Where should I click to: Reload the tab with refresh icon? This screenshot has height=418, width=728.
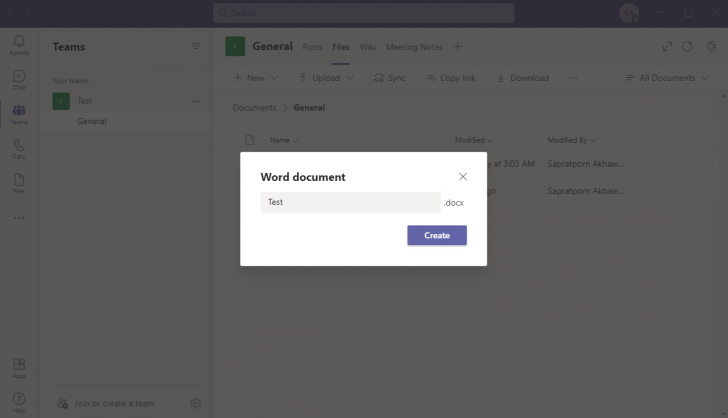pos(687,46)
